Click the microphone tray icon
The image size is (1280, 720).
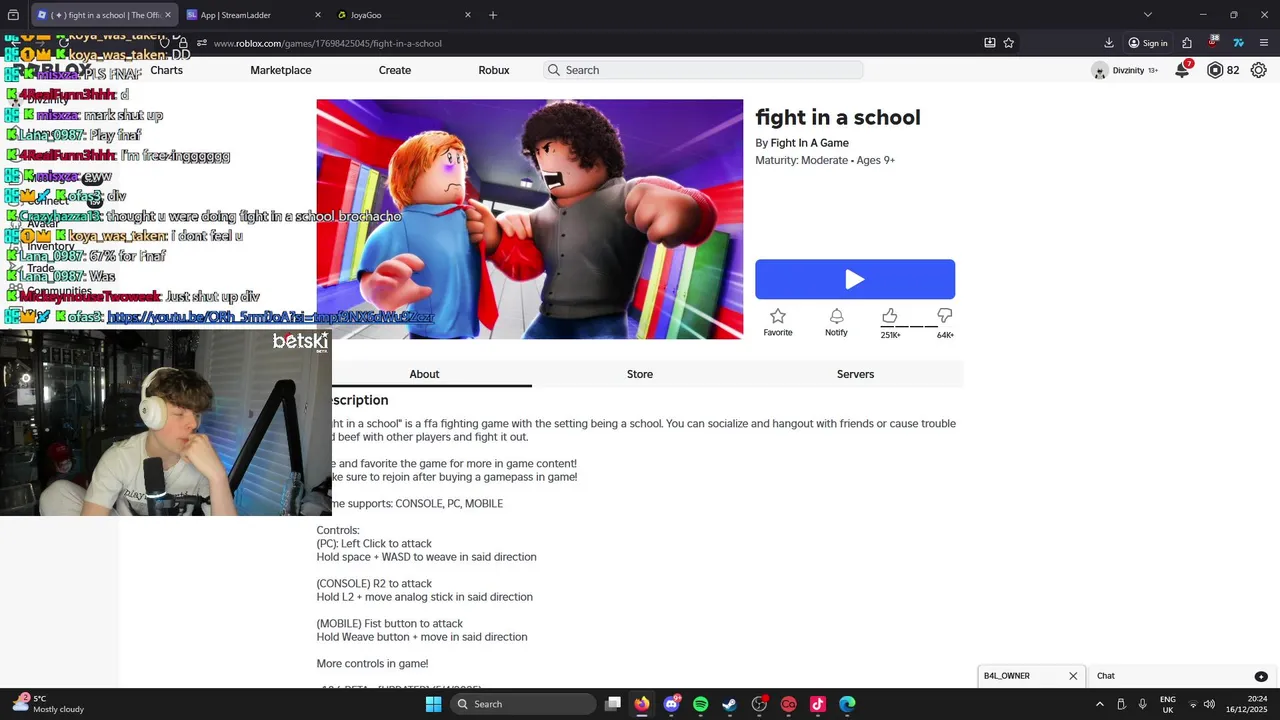click(1142, 704)
